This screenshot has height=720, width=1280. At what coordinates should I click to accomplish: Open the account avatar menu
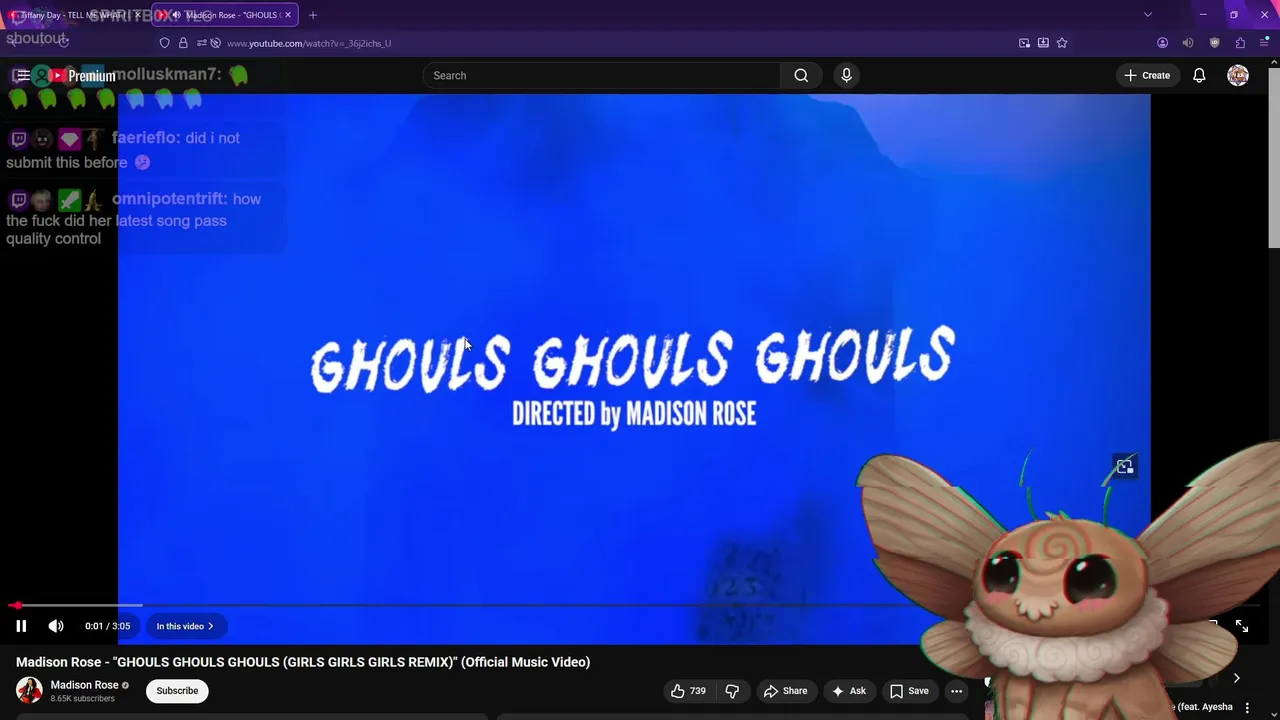coord(1238,75)
